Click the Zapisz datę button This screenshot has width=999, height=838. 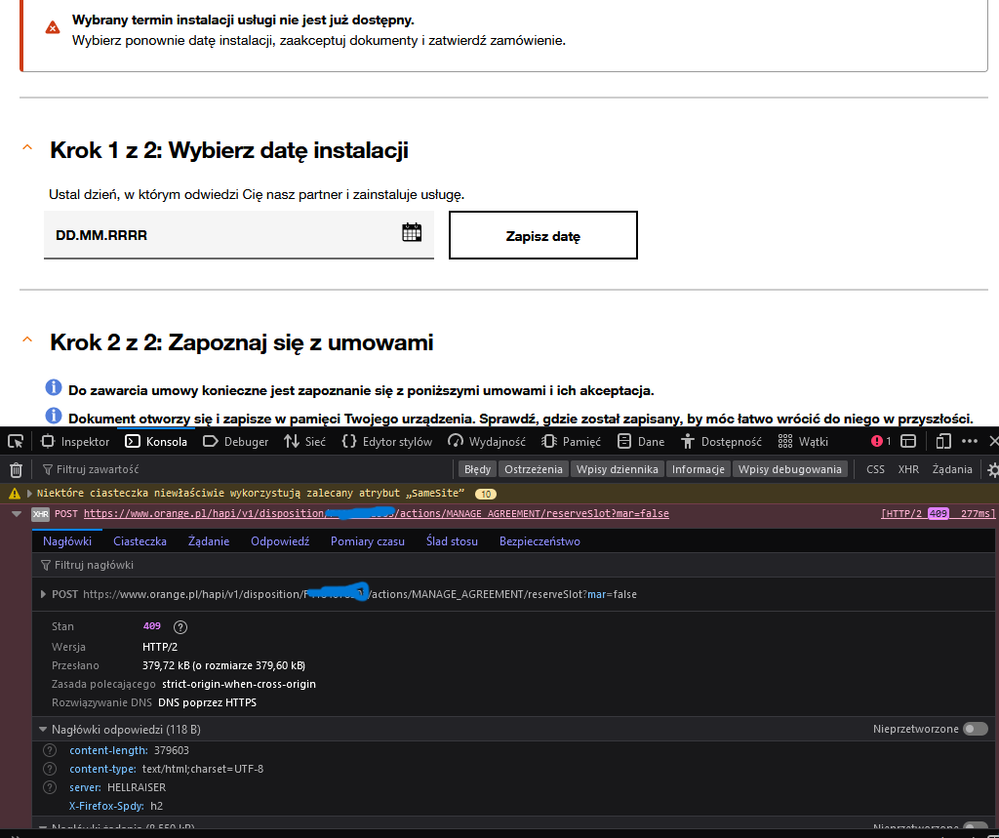[542, 236]
